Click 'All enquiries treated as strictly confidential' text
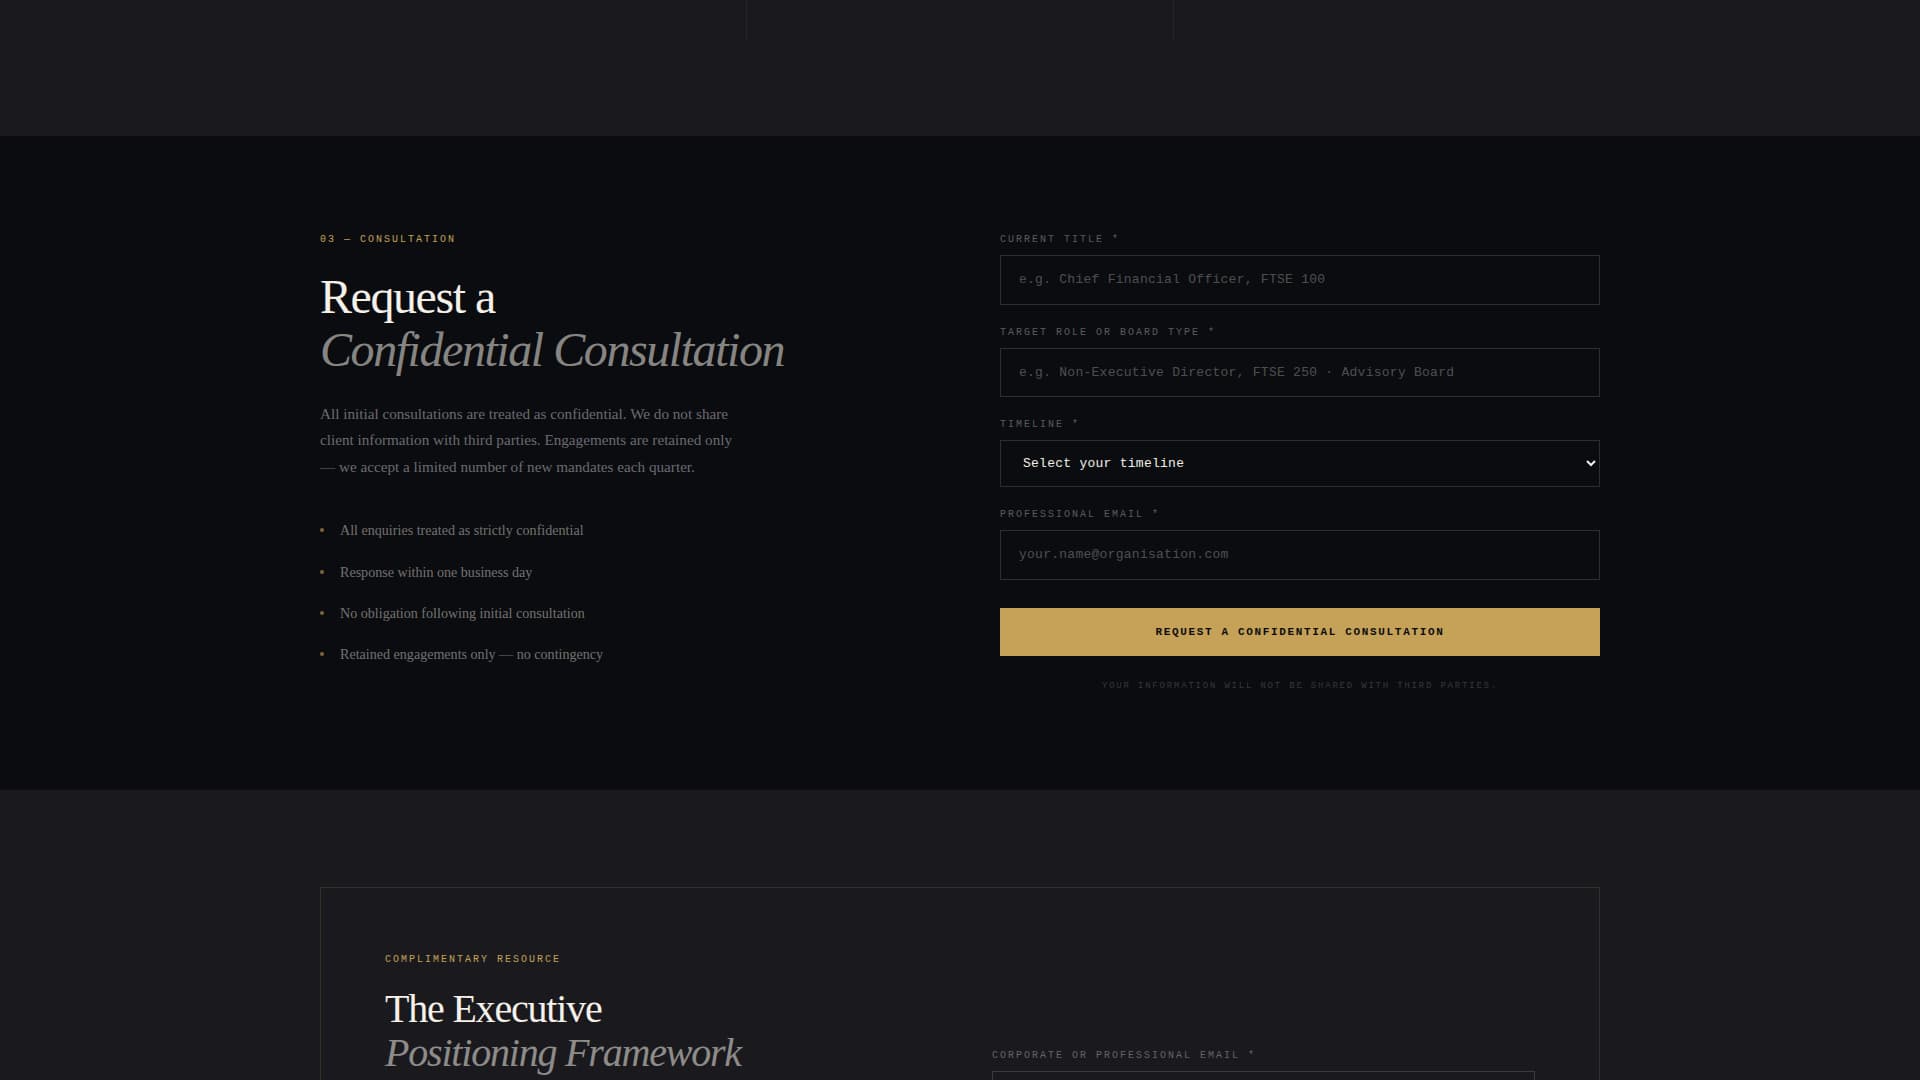This screenshot has width=1920, height=1080. (x=461, y=530)
